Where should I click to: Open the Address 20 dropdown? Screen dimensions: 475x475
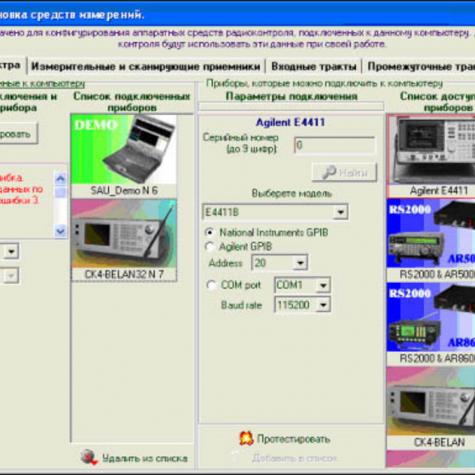[300, 263]
